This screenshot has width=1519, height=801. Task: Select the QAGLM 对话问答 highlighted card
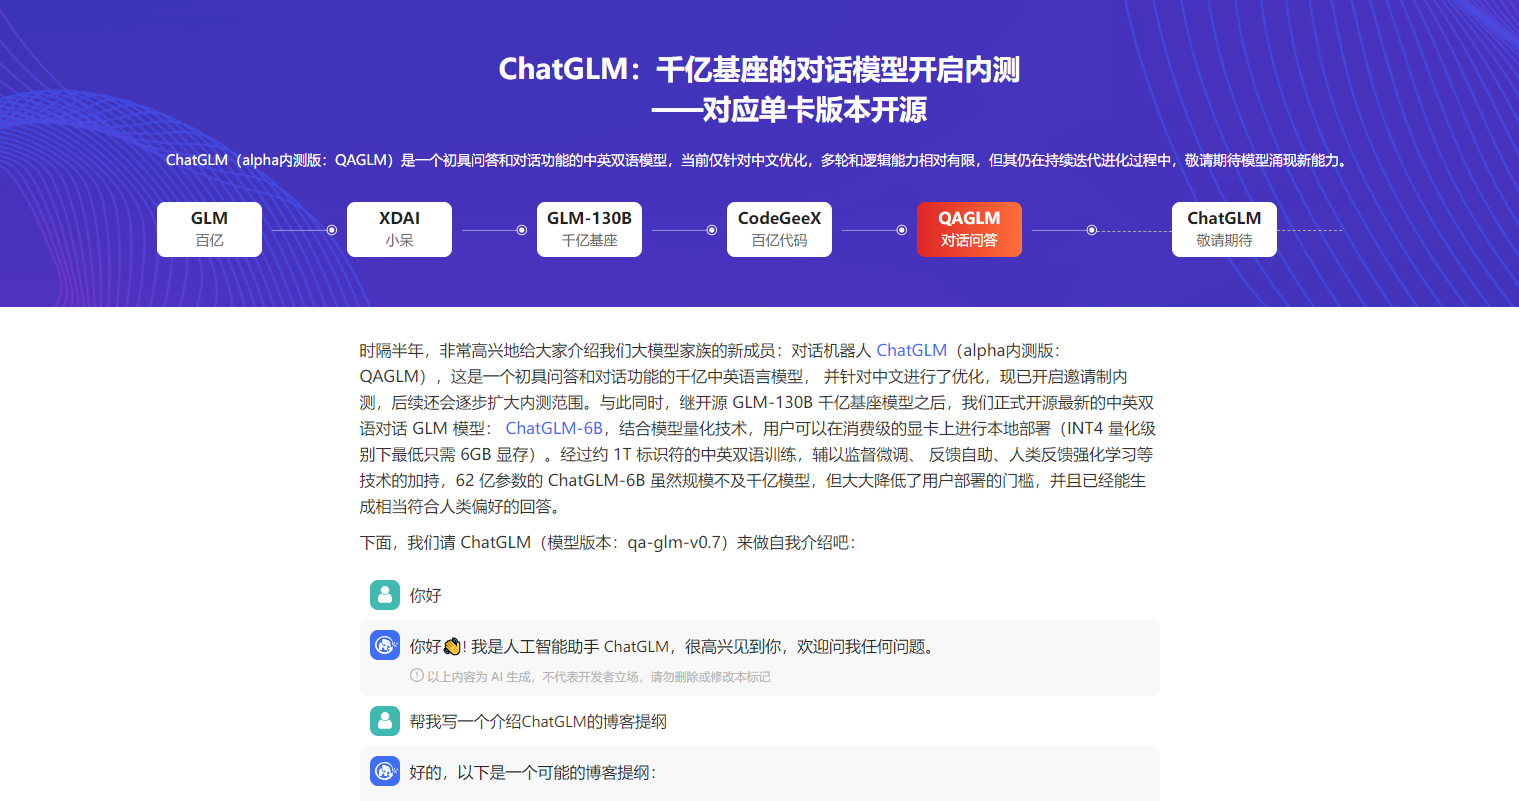tap(969, 229)
